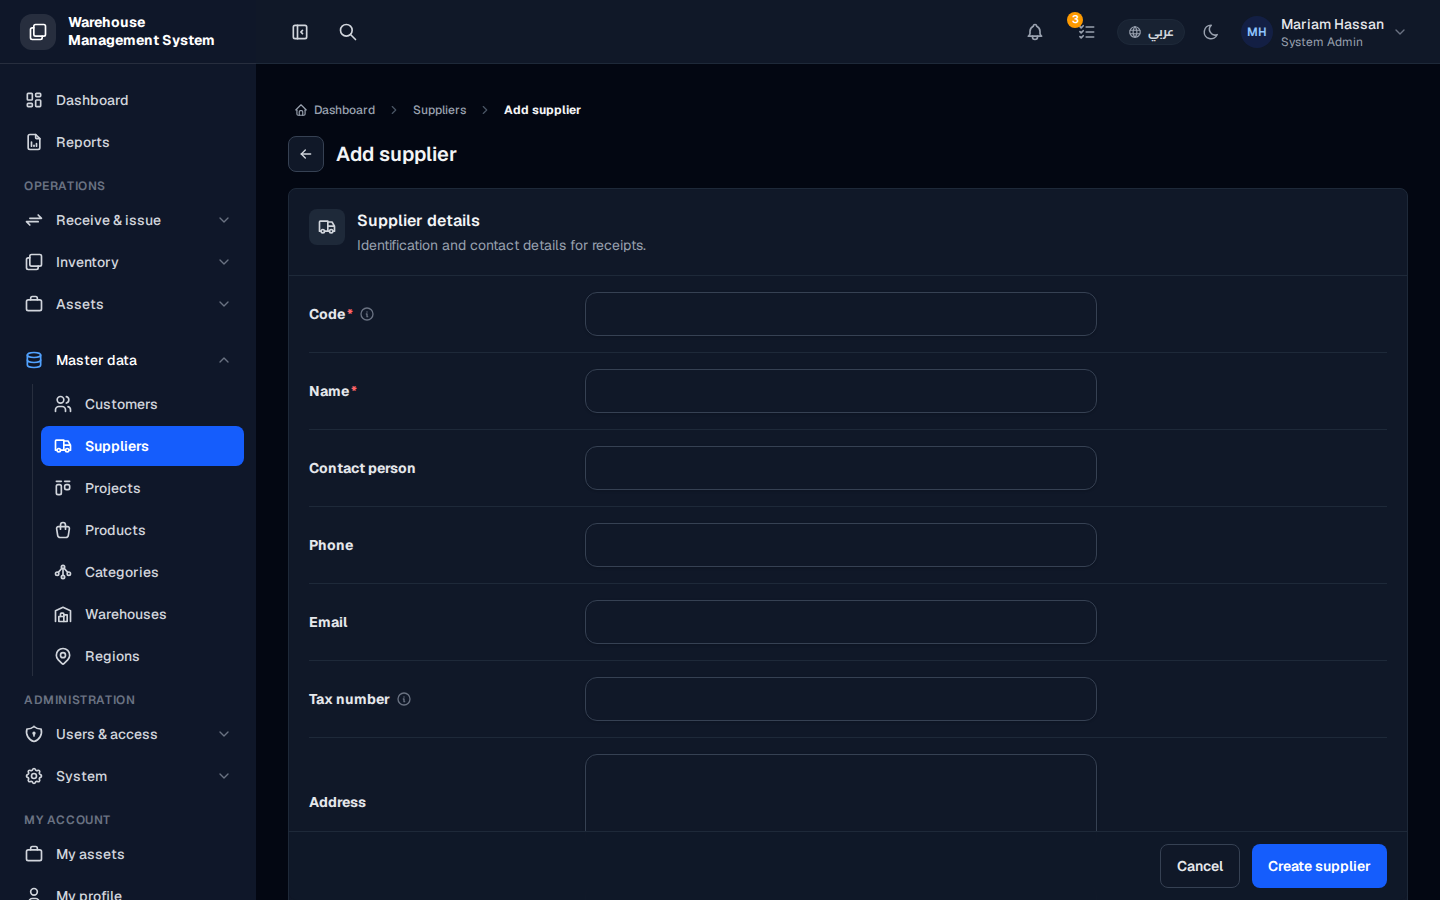Click the sidebar collapse icon
This screenshot has height=900, width=1440.
(300, 32)
